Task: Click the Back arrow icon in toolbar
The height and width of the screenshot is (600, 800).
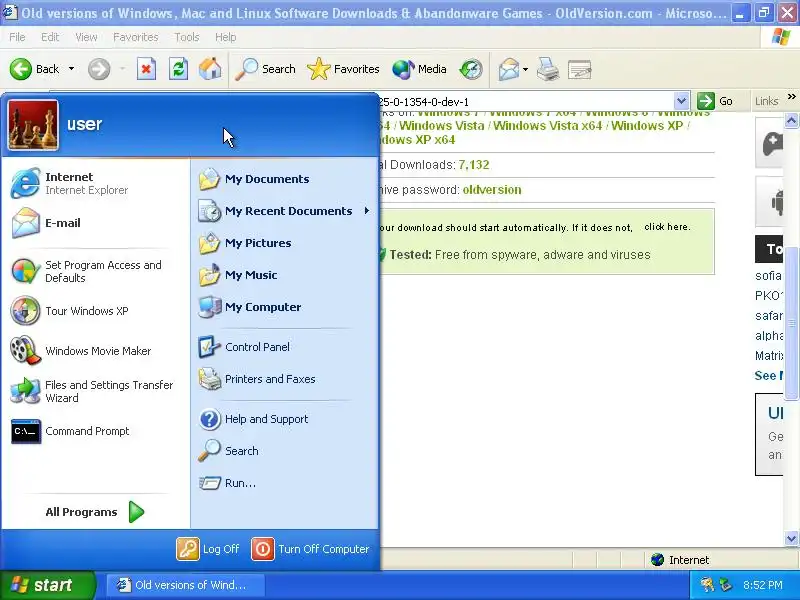Action: [x=20, y=69]
